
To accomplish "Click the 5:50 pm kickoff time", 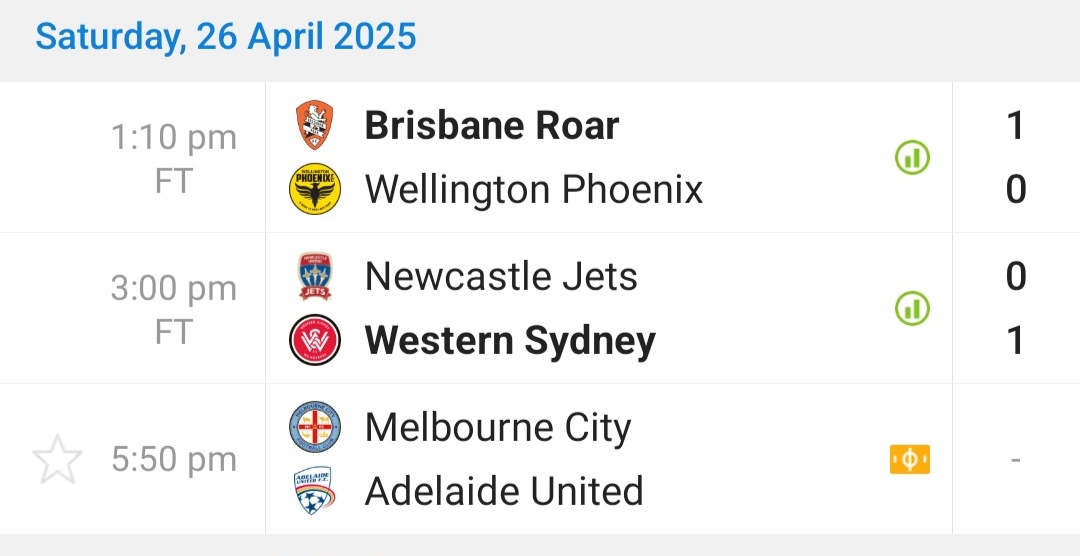I will tap(174, 460).
